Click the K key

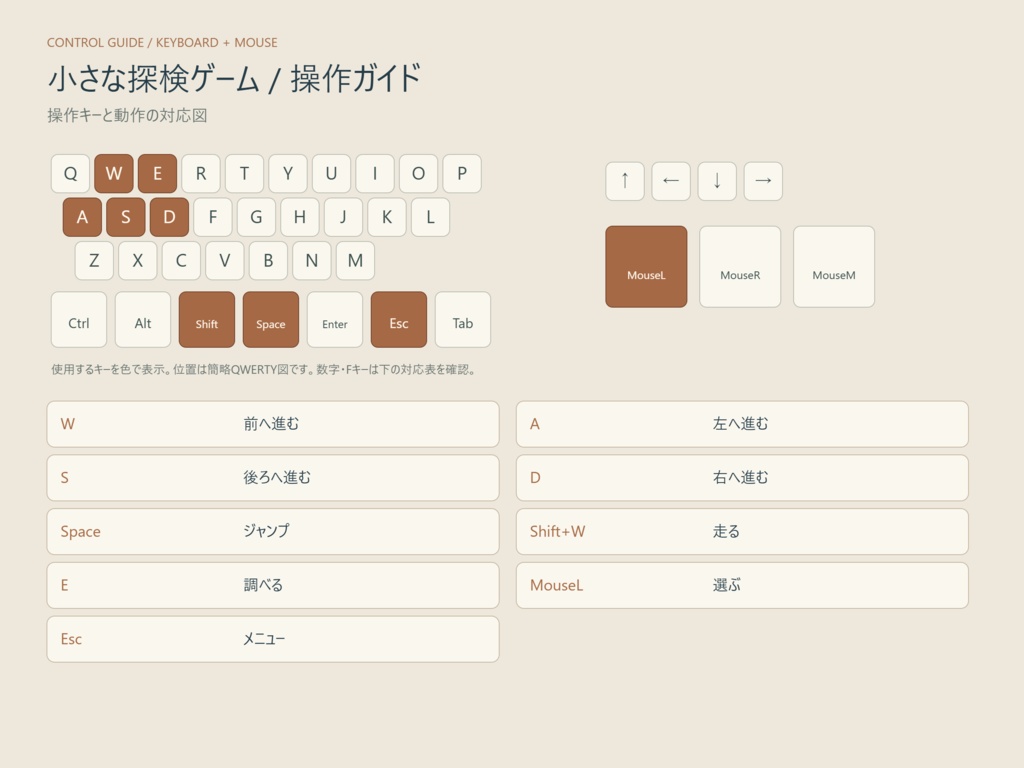tap(387, 217)
